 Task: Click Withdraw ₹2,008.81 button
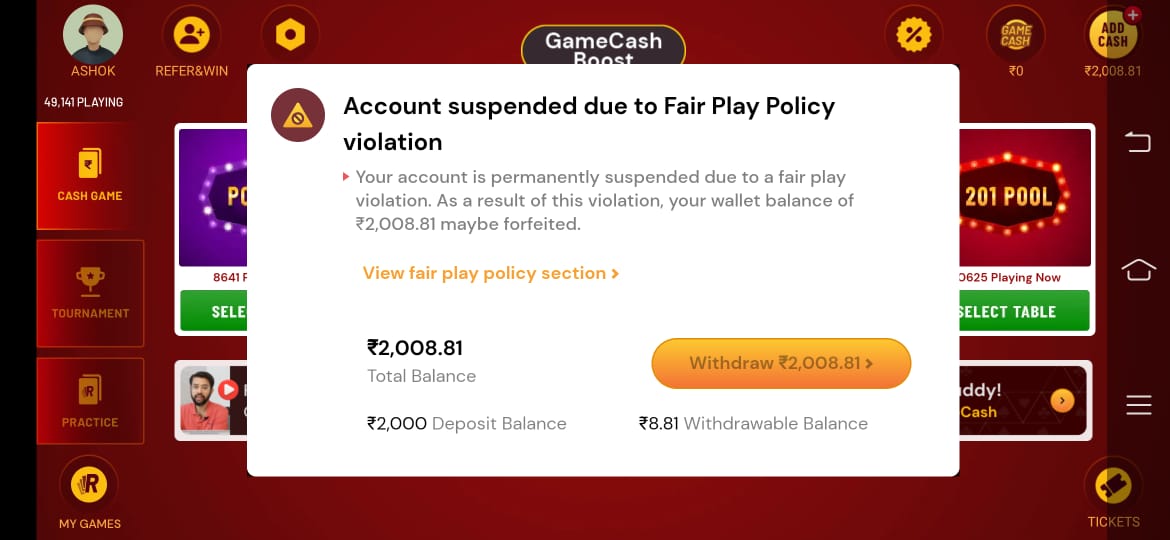[x=781, y=363]
